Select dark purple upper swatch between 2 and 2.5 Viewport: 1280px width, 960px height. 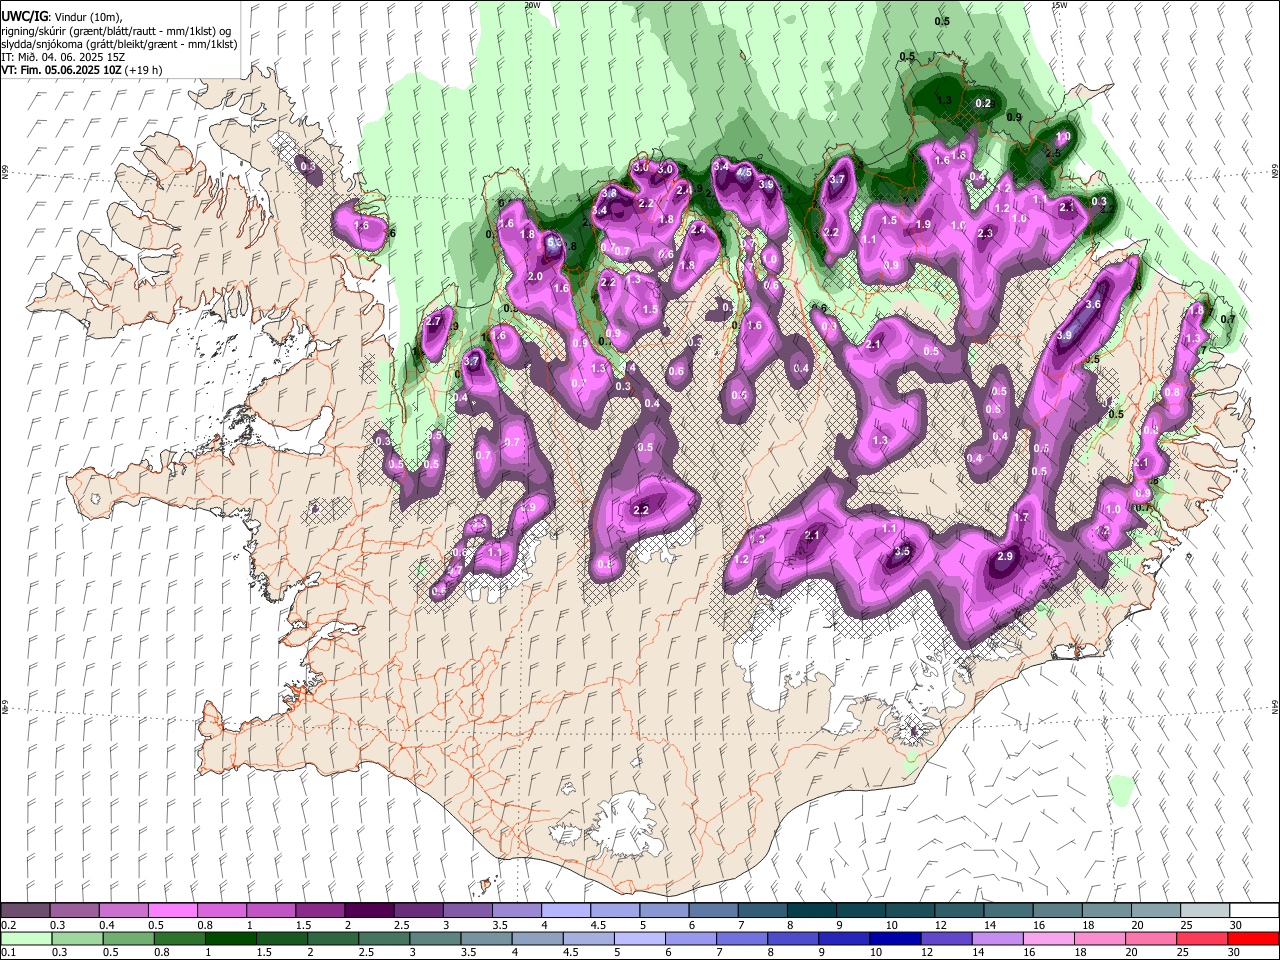click(x=369, y=910)
